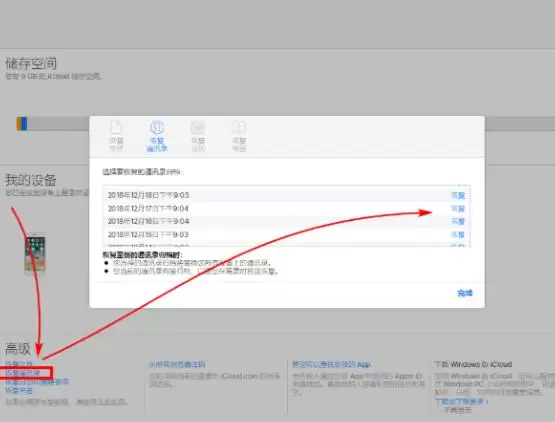This screenshot has width=555, height=422.
Task: Open the restore calendars and reminders link
Action: 37,382
